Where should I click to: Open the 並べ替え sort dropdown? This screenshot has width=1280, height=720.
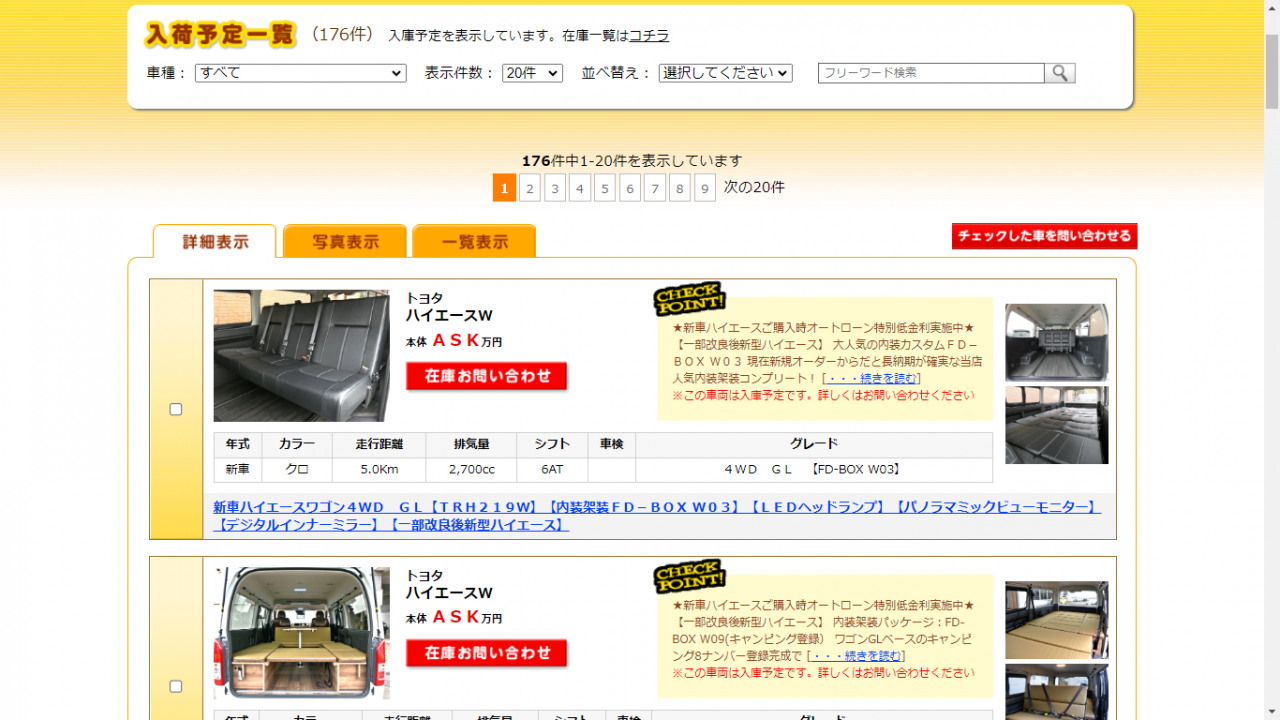(726, 73)
